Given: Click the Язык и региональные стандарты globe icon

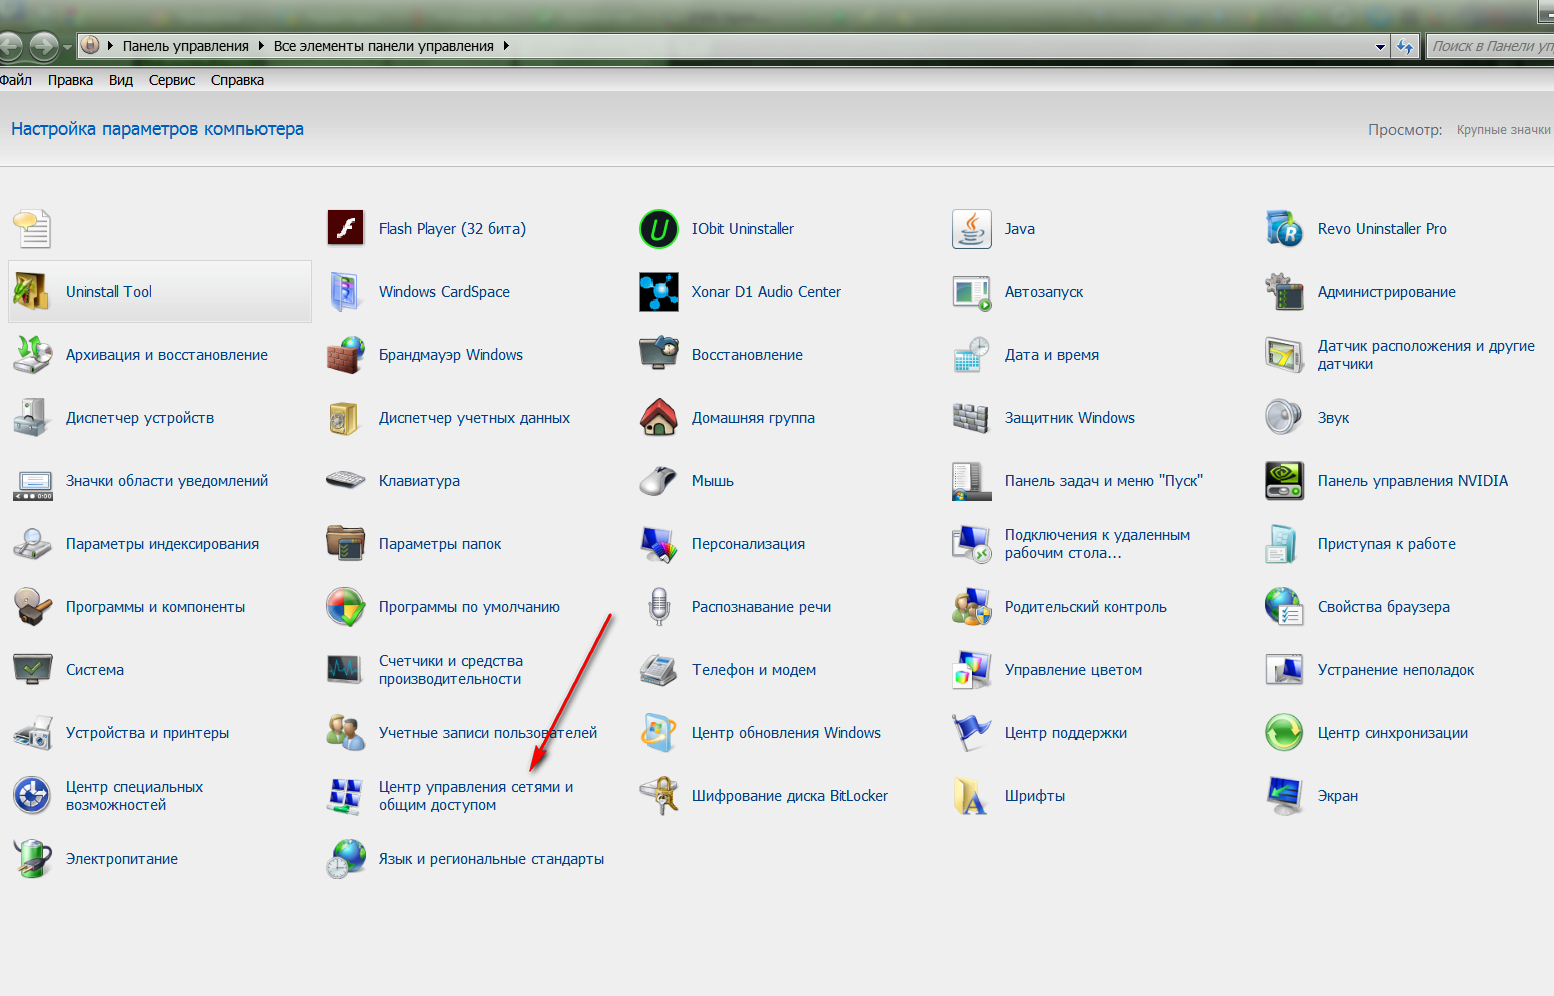Looking at the screenshot, I should [x=346, y=859].
